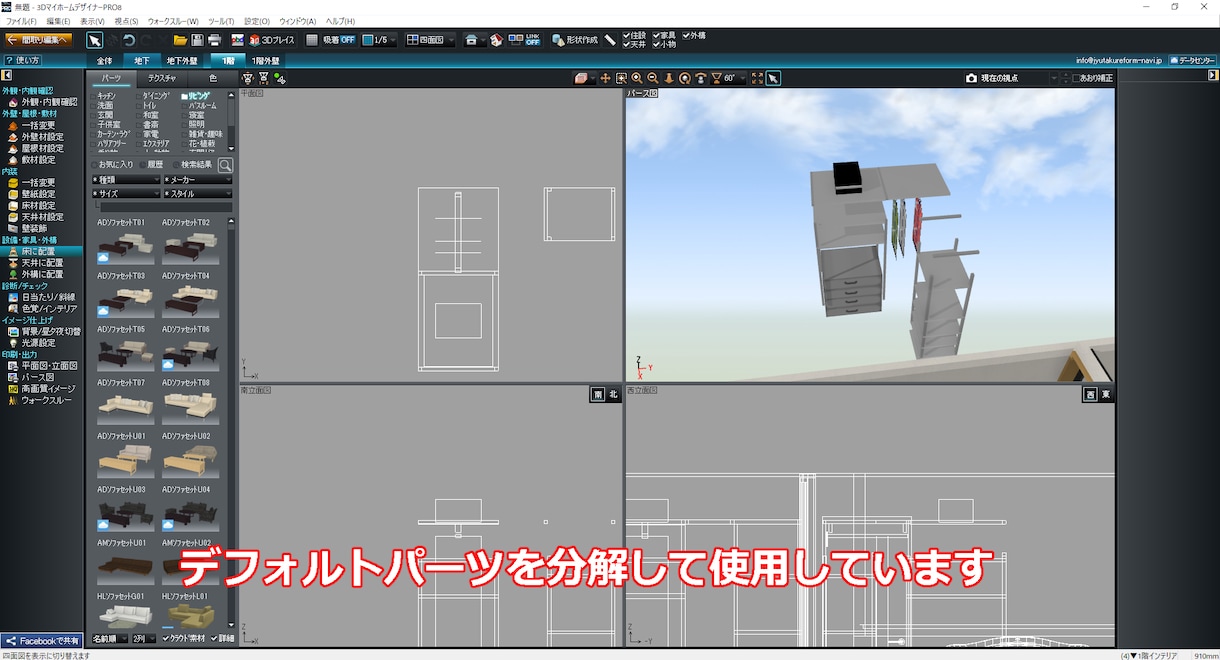This screenshot has width=1220, height=660.
Task: Toggle the 天井 checkbox
Action: coord(634,45)
